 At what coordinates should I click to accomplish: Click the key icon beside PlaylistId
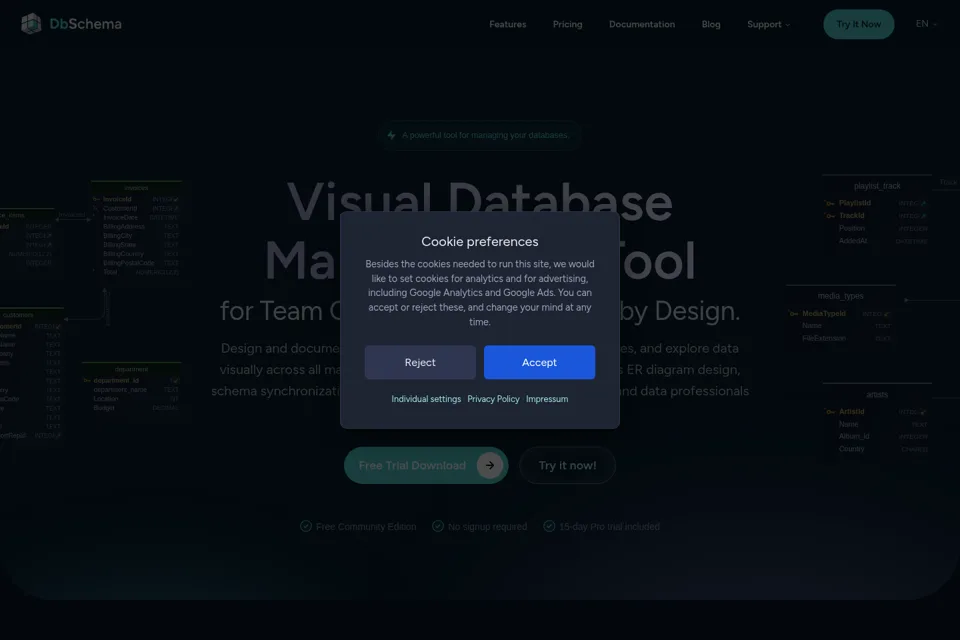click(x=830, y=203)
